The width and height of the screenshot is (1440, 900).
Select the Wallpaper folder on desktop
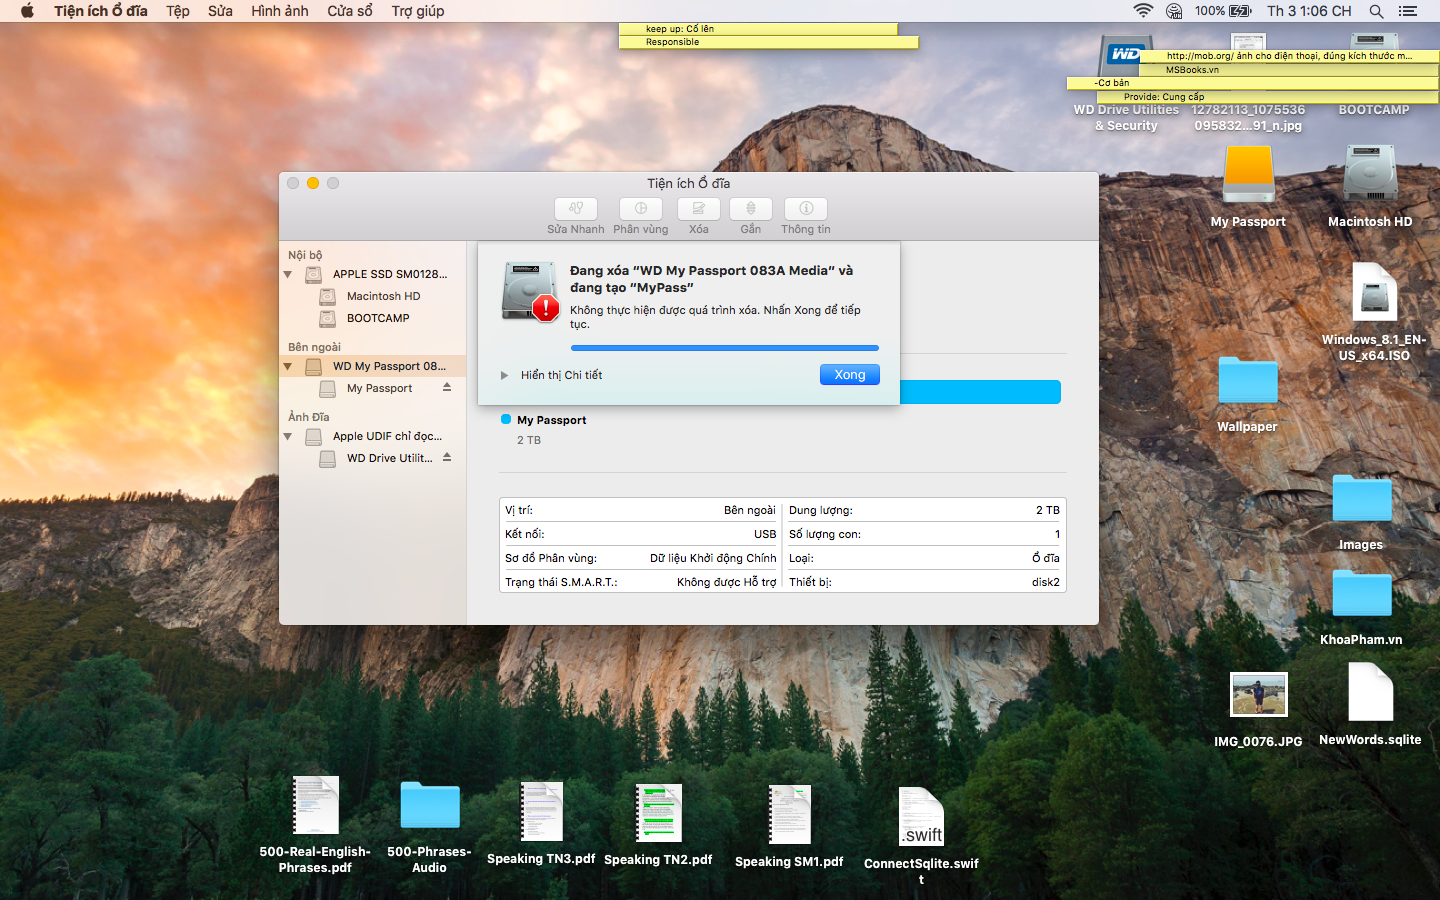[1247, 382]
